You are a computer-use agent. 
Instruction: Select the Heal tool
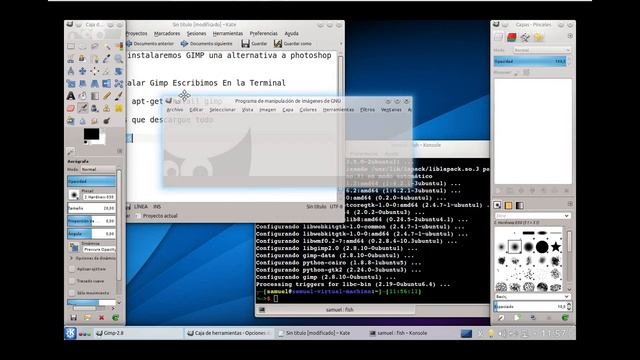(x=119, y=109)
